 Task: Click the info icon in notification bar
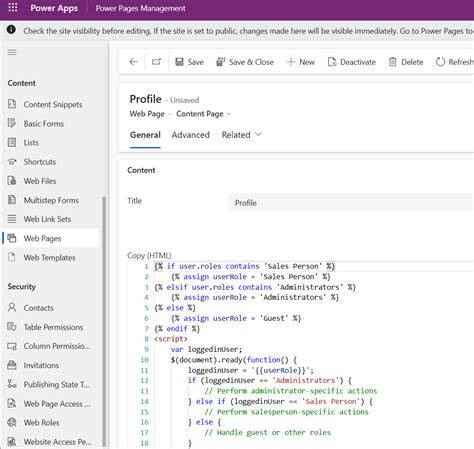[11, 30]
